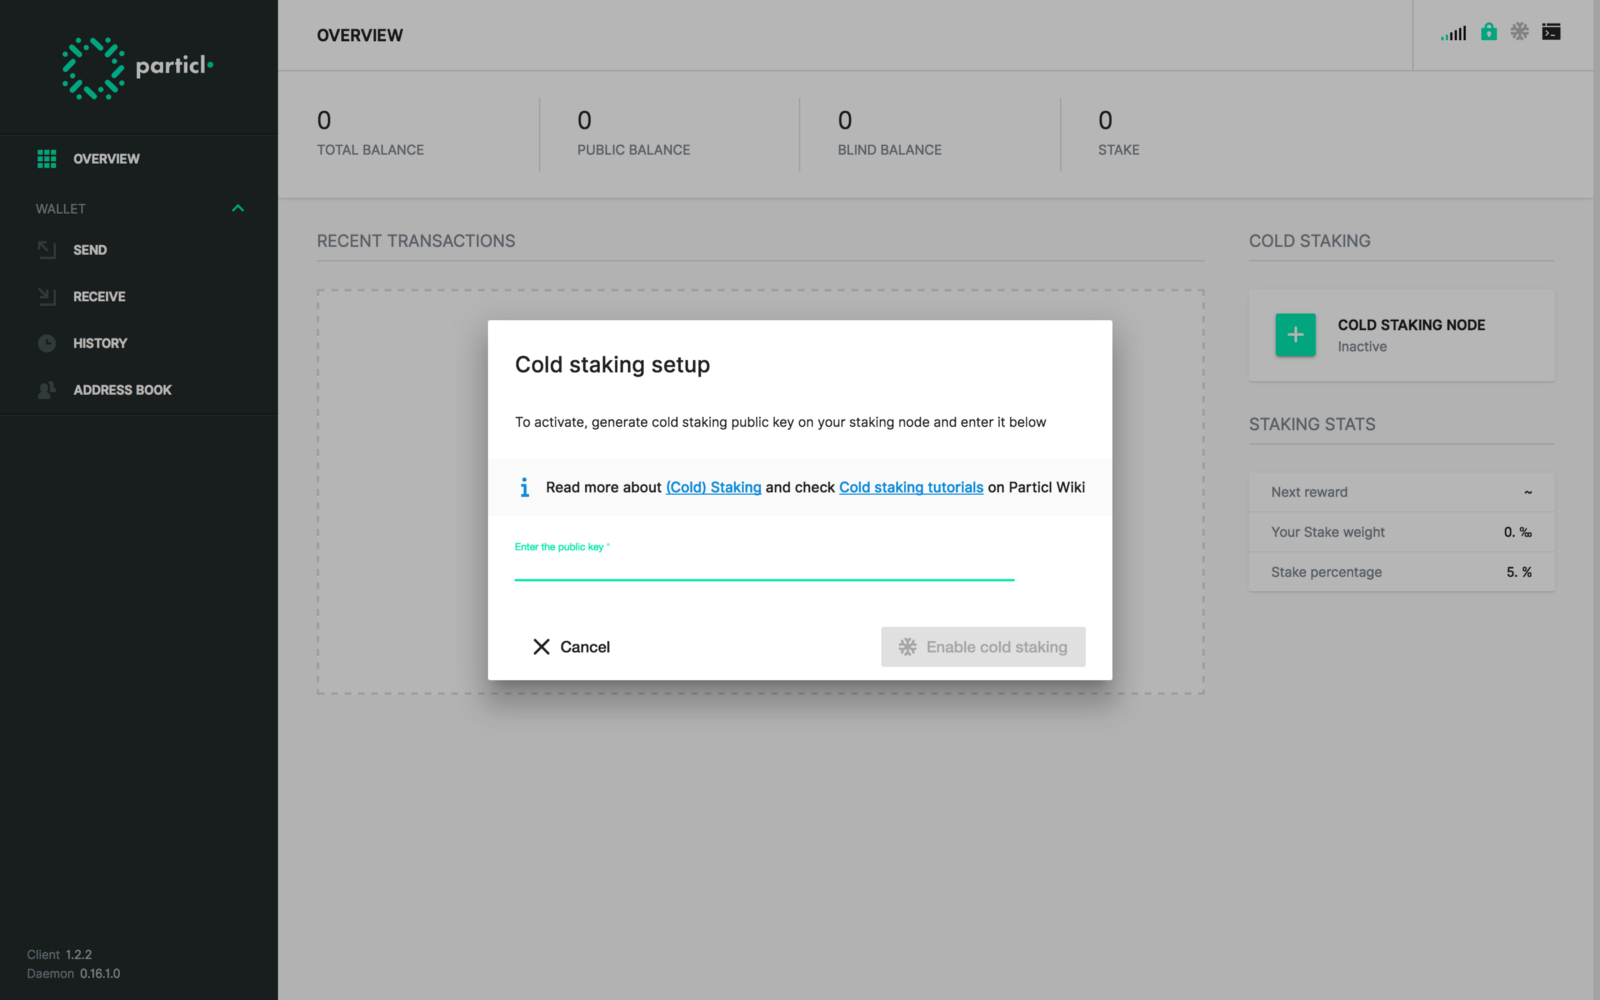Open the Receive page
The image size is (1600, 1000).
pos(99,297)
